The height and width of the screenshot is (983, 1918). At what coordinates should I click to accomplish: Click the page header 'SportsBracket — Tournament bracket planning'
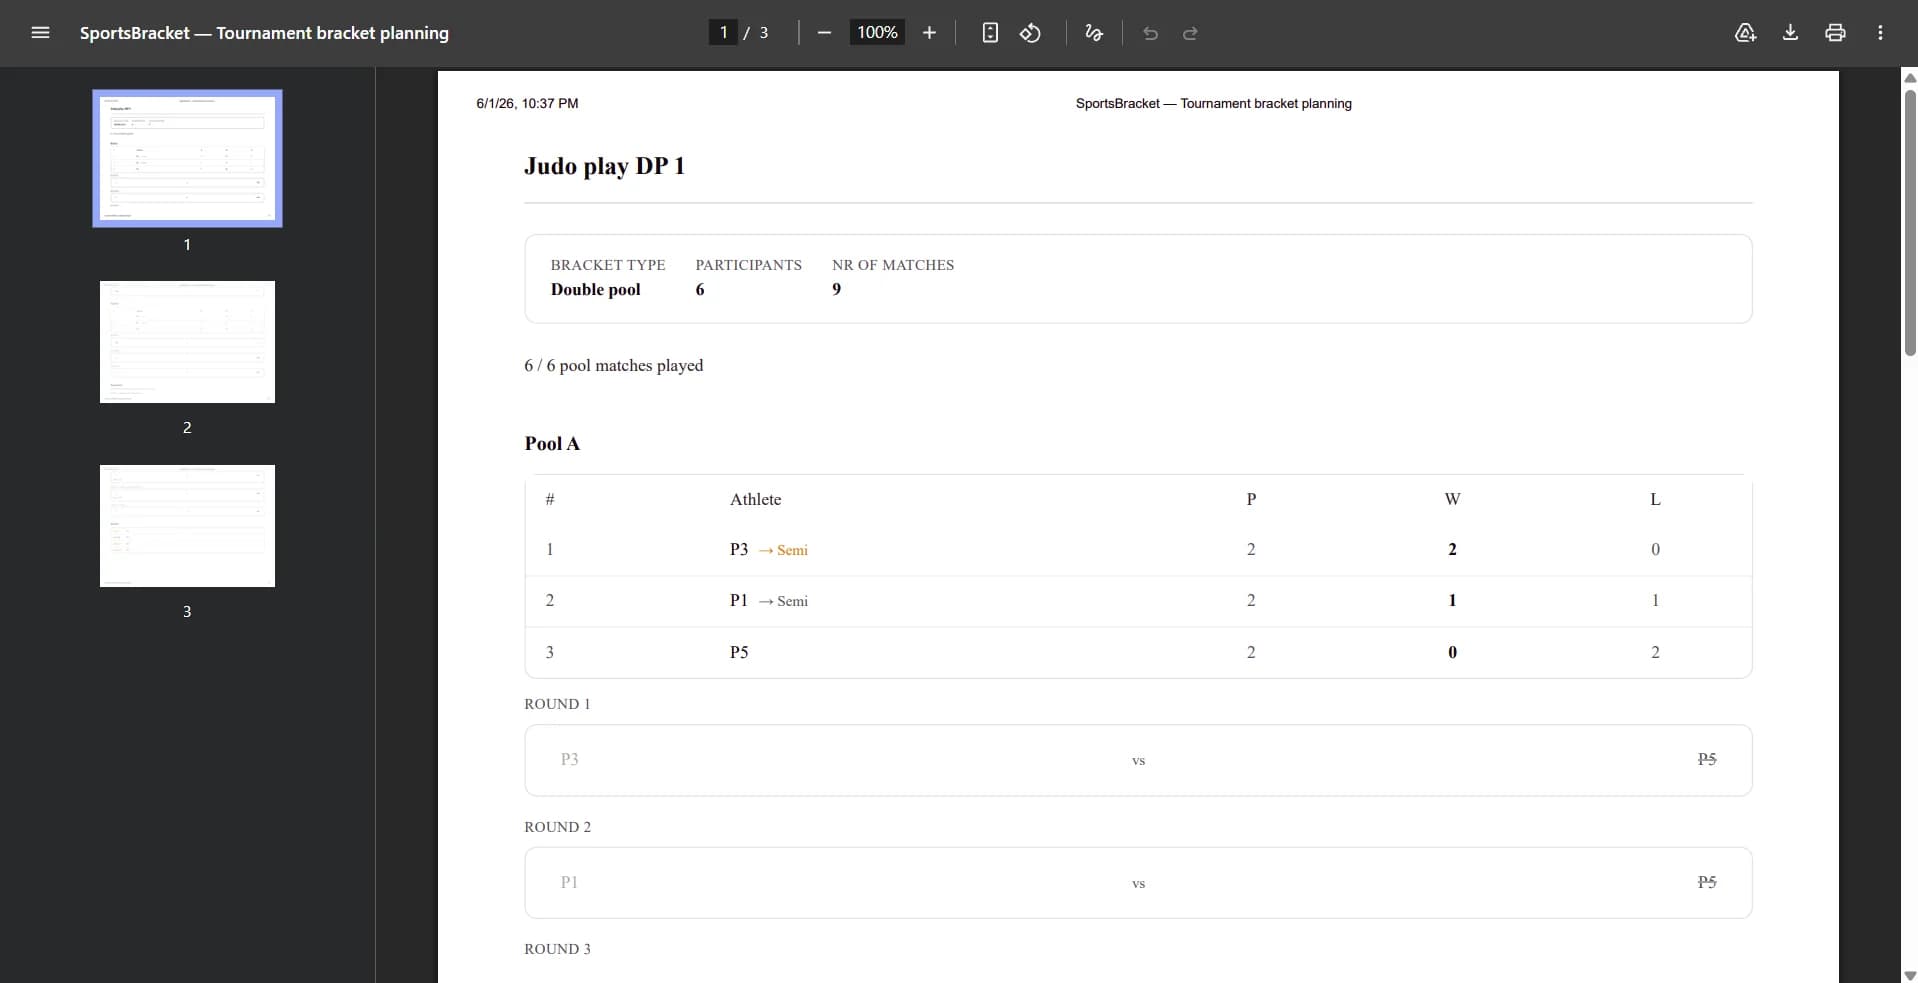pos(1213,103)
